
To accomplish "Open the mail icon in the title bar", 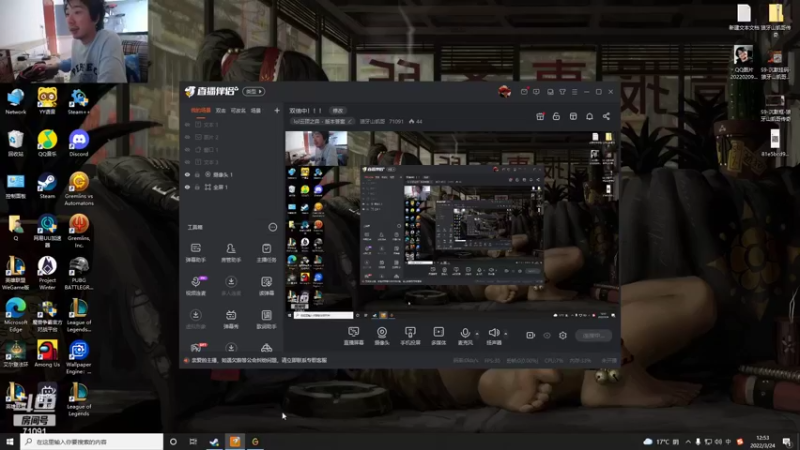I will click(524, 92).
